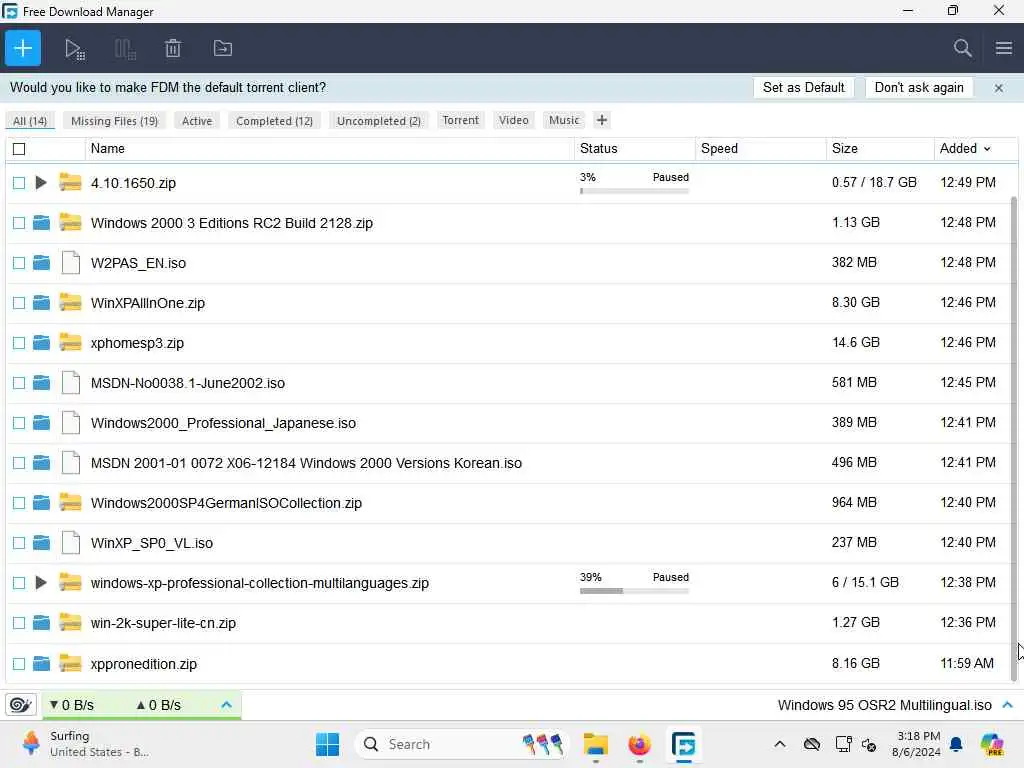Screen dimensions: 1024x768
Task: Switch to the All (14) tab
Action: tap(30, 121)
